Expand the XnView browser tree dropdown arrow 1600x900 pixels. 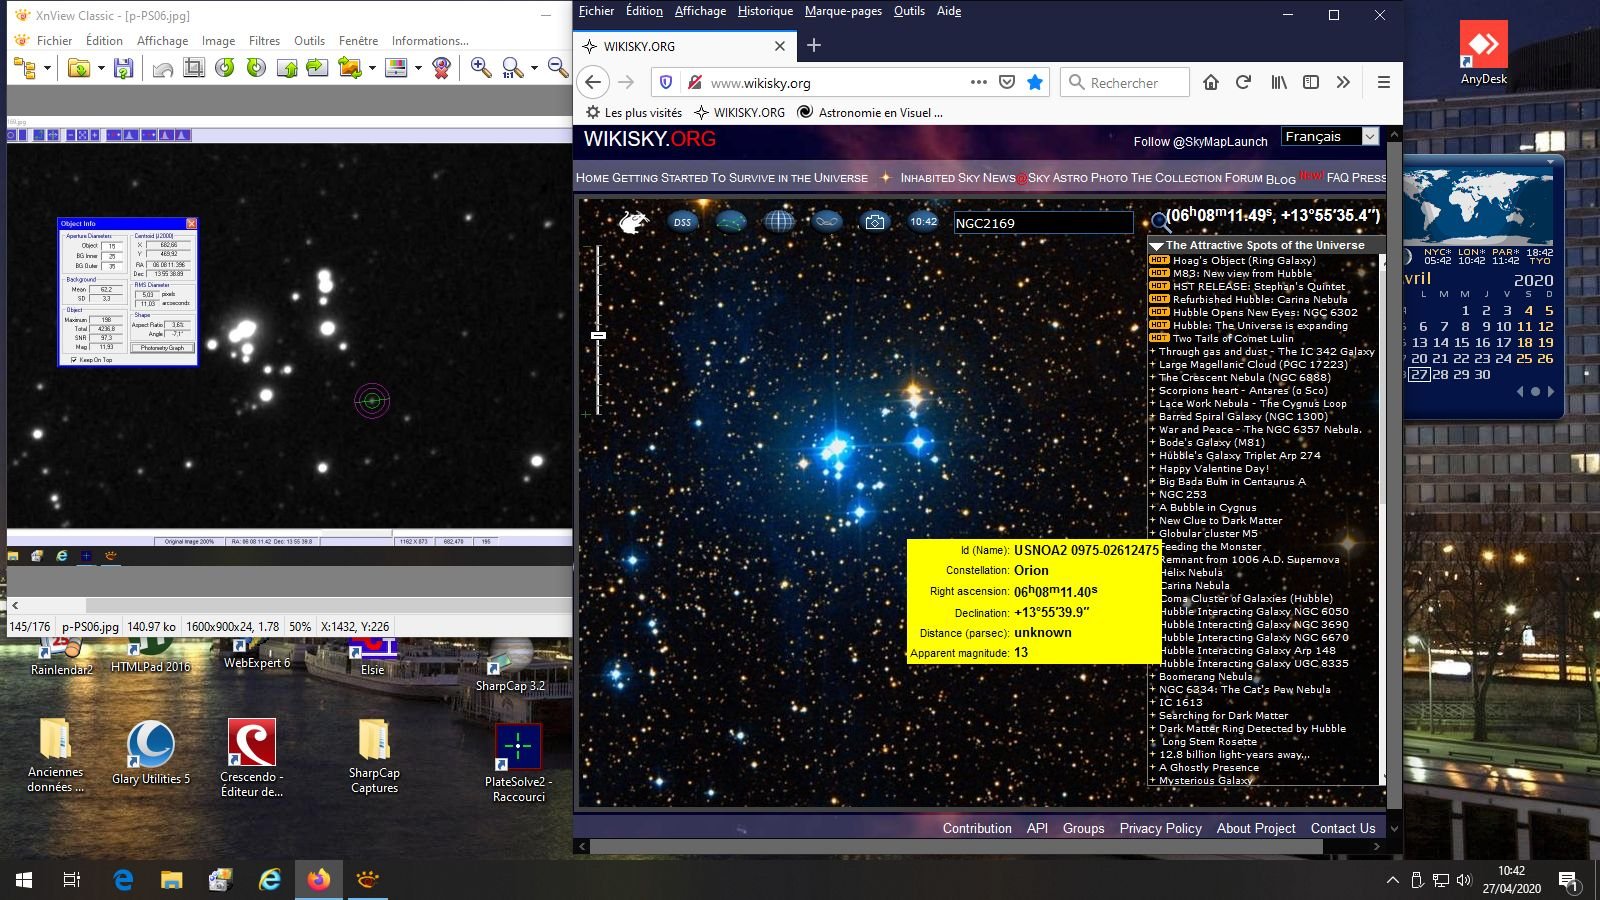[x=46, y=68]
